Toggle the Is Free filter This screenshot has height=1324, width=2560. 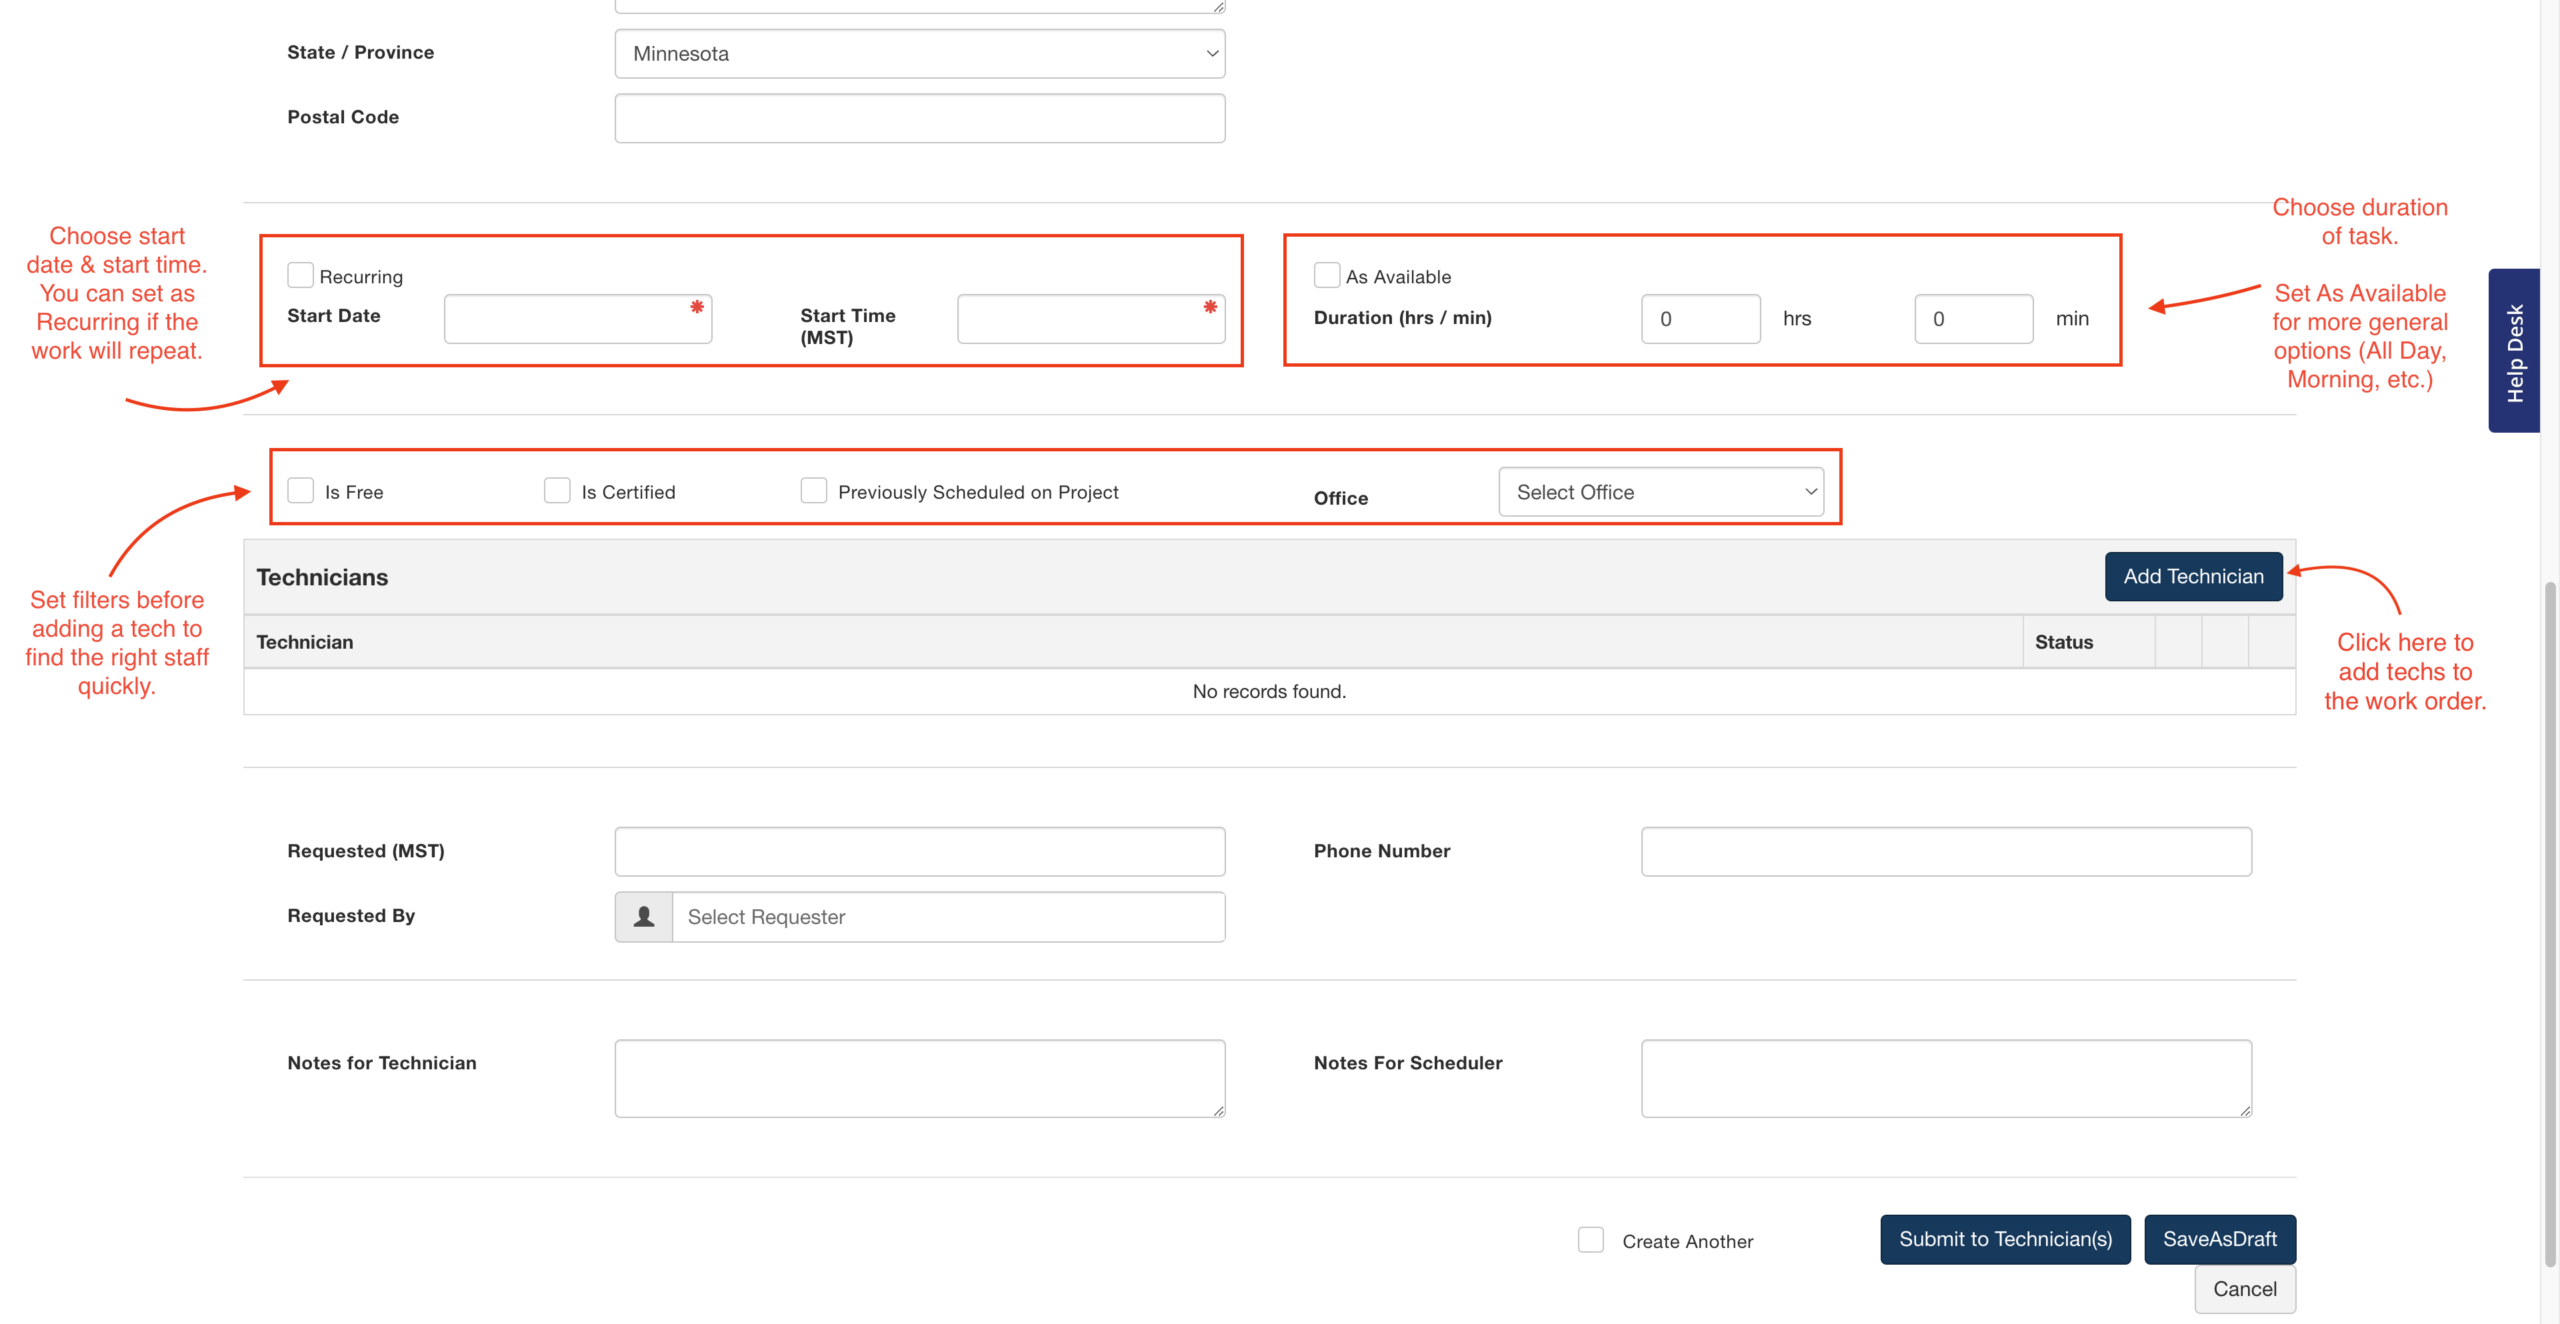click(x=300, y=491)
